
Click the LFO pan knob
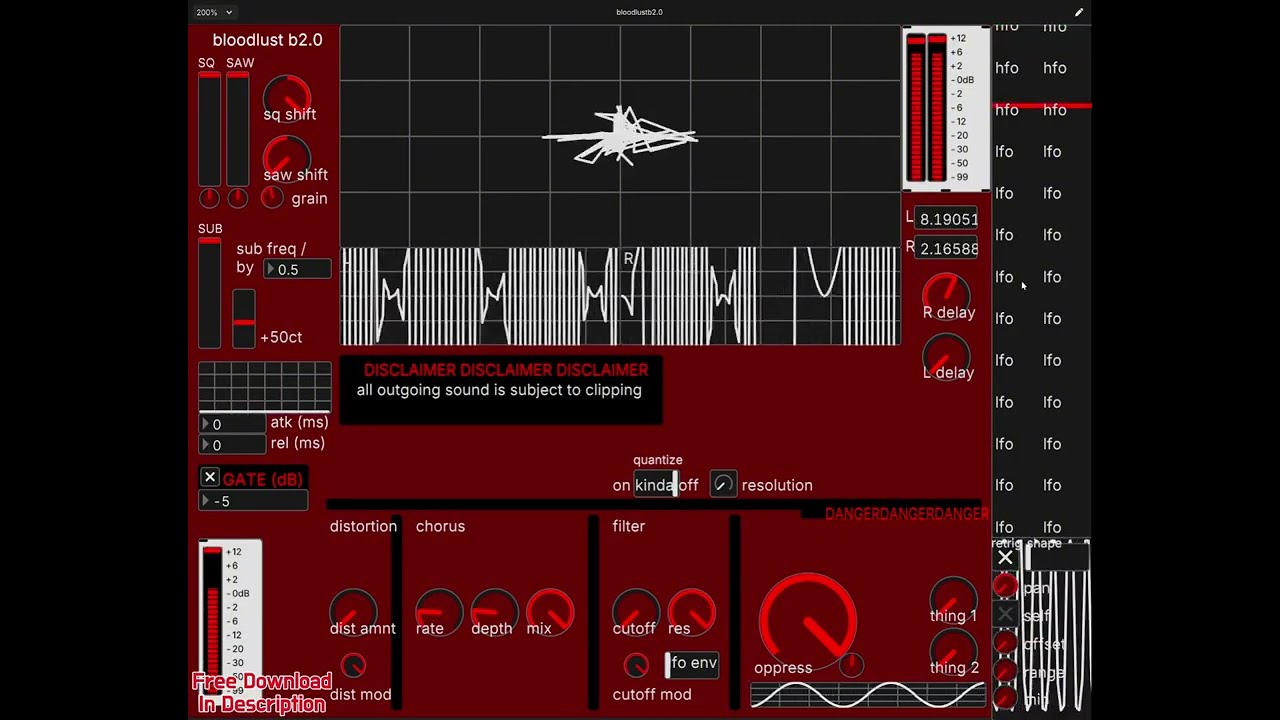click(x=1005, y=586)
